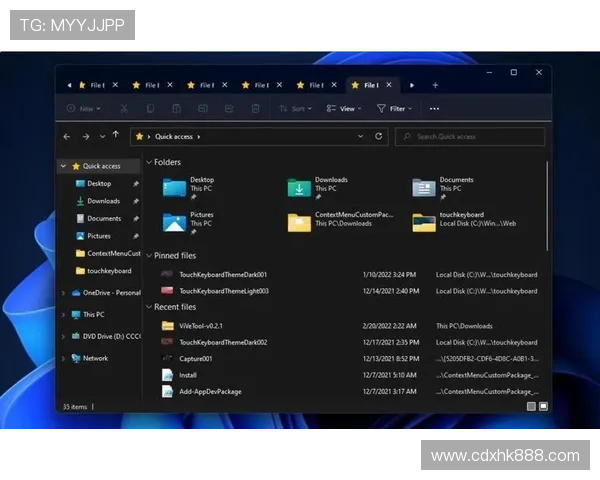
Task: Select the Downloads folder tile
Action: click(x=318, y=188)
